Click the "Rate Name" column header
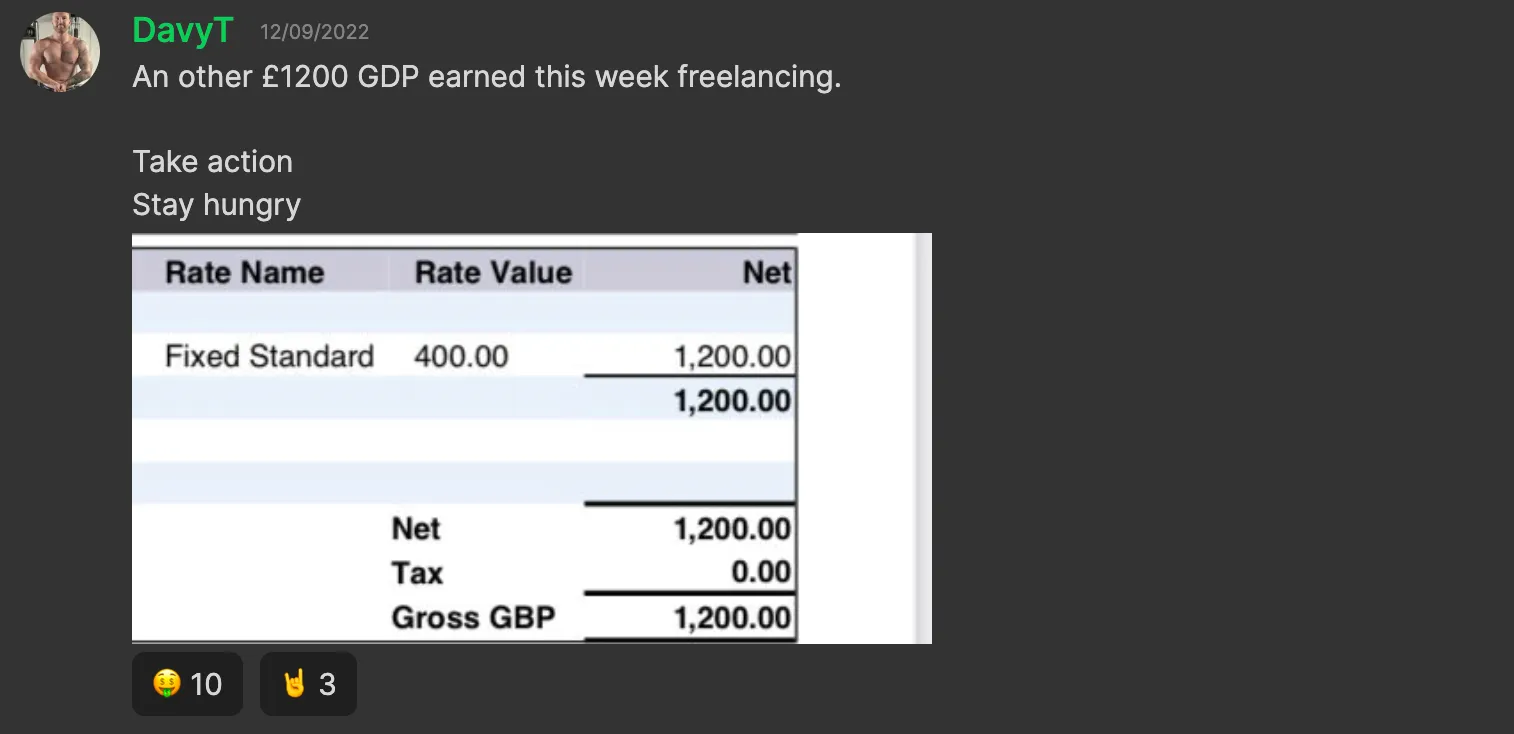This screenshot has height=734, width=1514. [244, 272]
